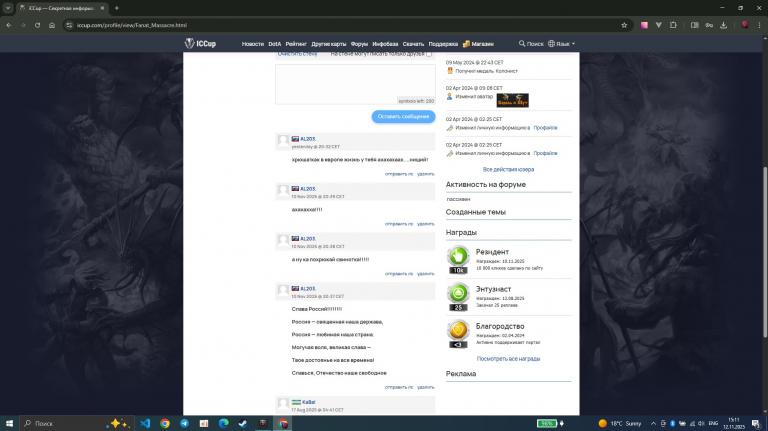Click the Поиск magnifier search icon
This screenshot has width=768, height=431.
pos(531,44)
